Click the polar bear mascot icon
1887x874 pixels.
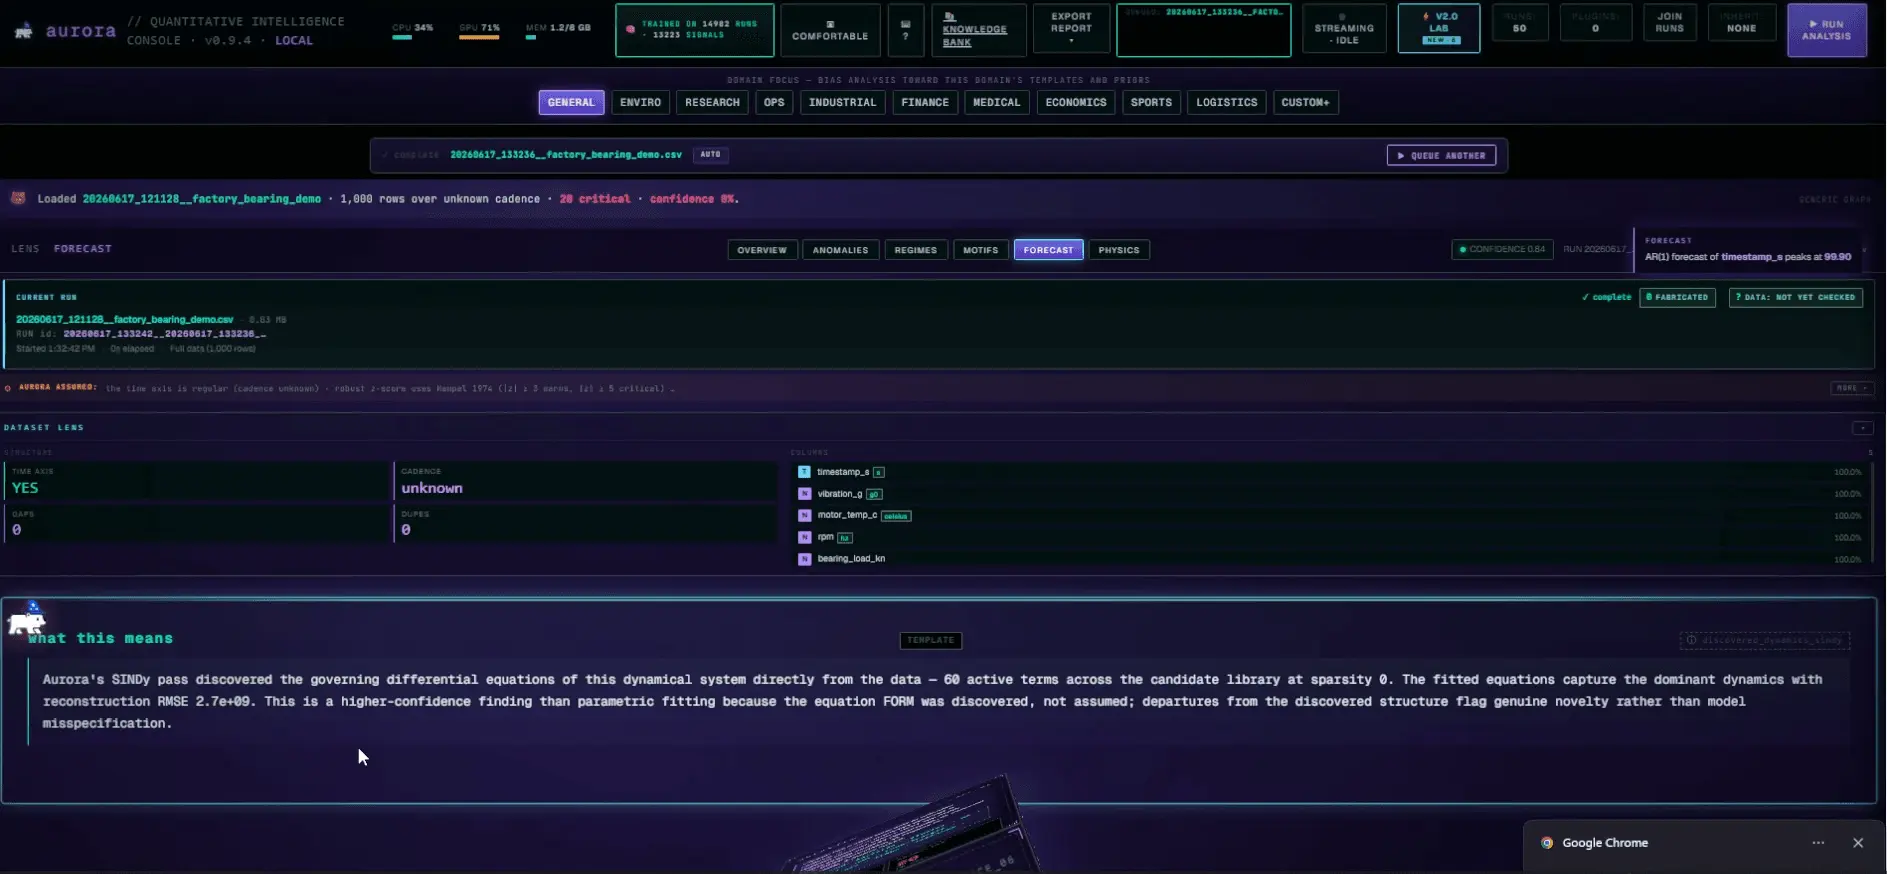27,621
